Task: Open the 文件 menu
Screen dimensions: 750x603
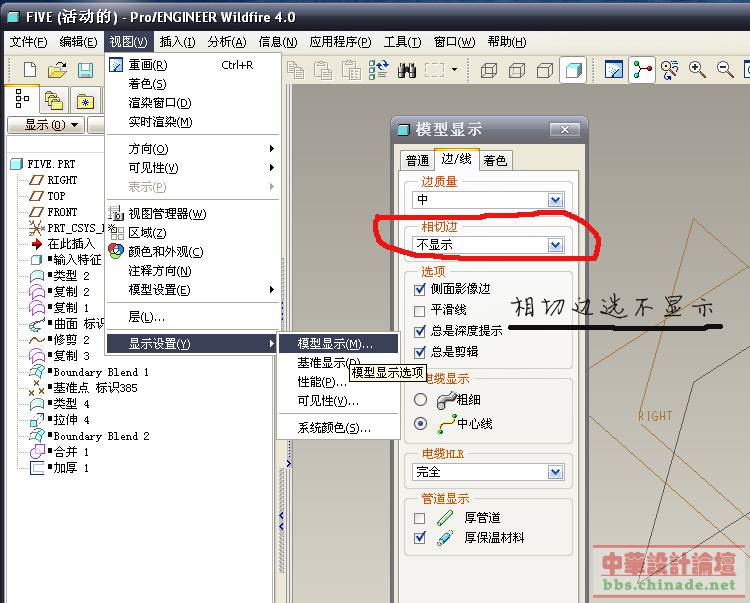Action: [28, 42]
